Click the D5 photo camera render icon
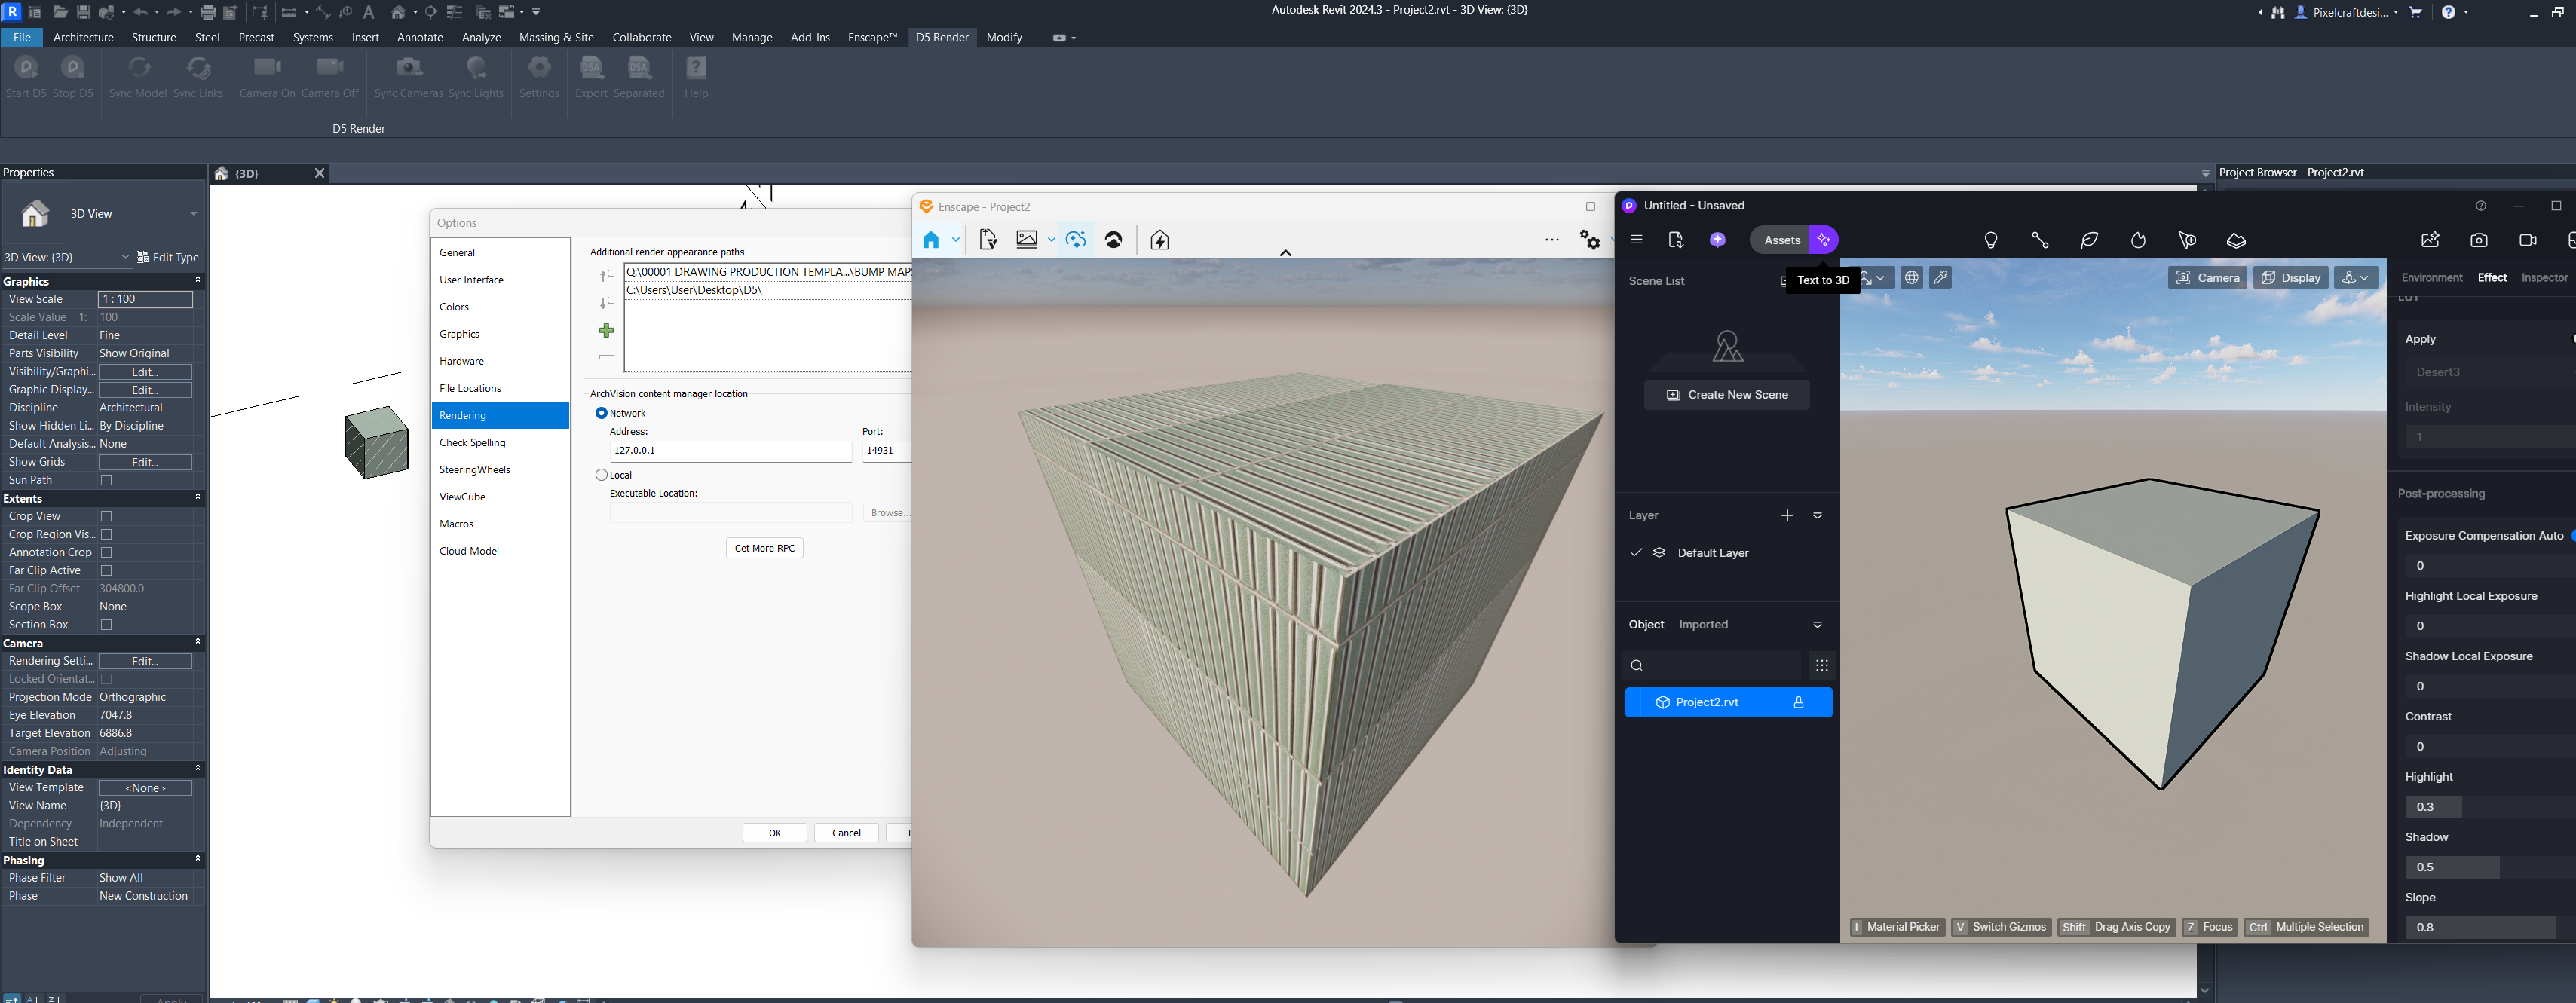Screen dimensions: 2576x1003 (x=2479, y=240)
